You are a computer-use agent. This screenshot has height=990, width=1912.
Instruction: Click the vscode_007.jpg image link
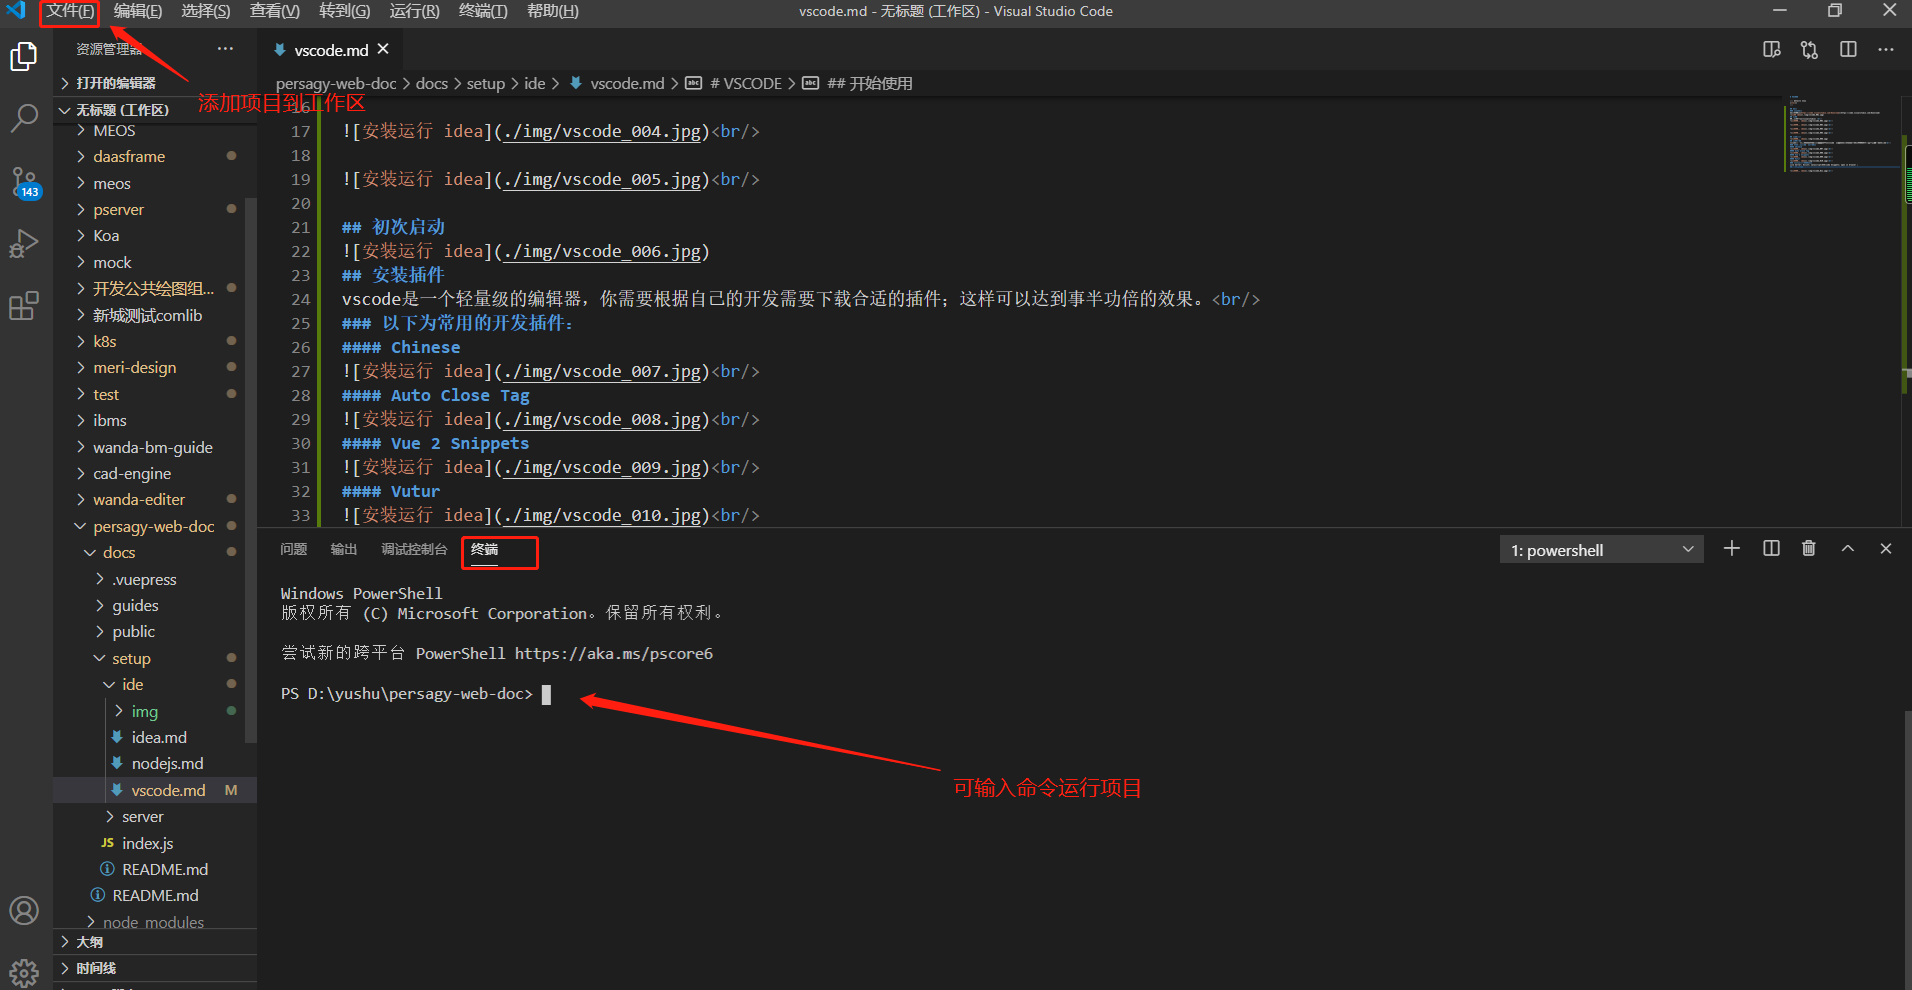602,372
